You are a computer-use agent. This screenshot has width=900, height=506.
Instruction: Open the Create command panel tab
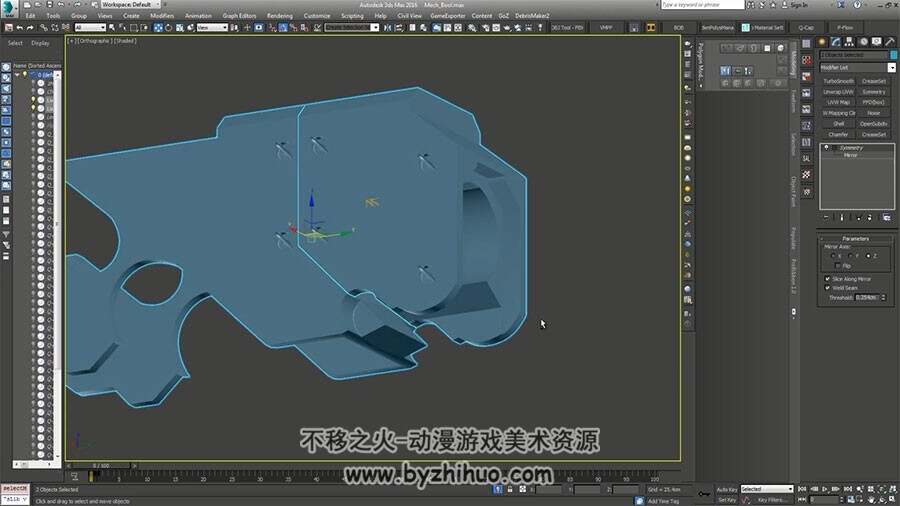(x=822, y=42)
